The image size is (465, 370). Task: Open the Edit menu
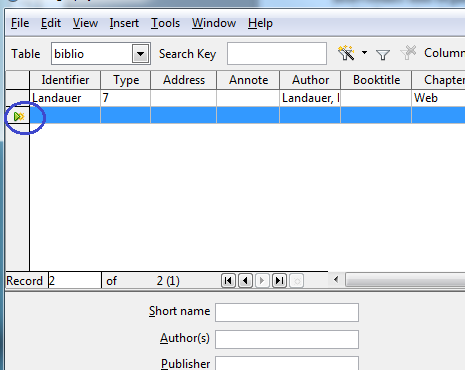(51, 23)
